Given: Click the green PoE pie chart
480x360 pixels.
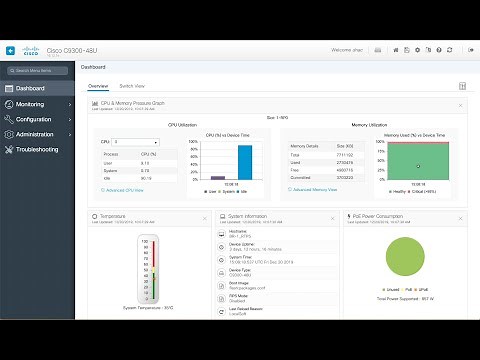Looking at the screenshot, I should [x=405, y=256].
